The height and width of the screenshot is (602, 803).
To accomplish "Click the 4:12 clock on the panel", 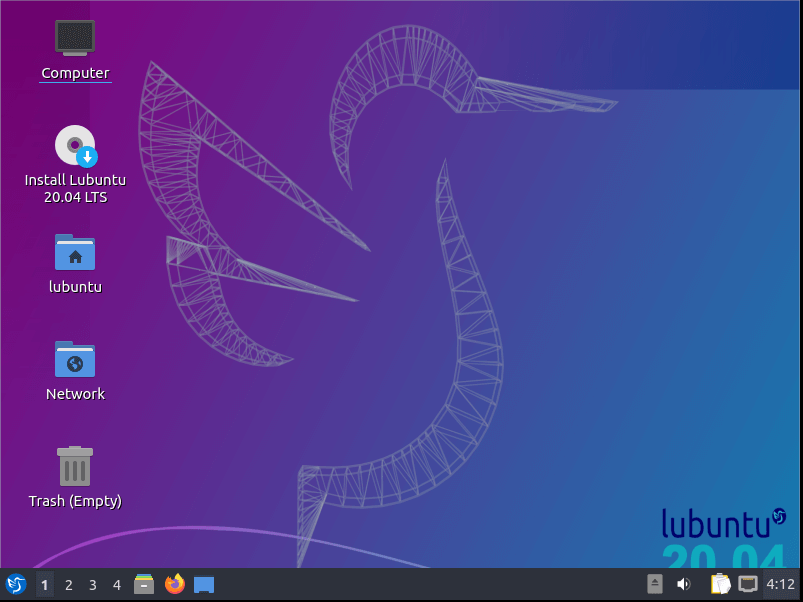I will 780,584.
